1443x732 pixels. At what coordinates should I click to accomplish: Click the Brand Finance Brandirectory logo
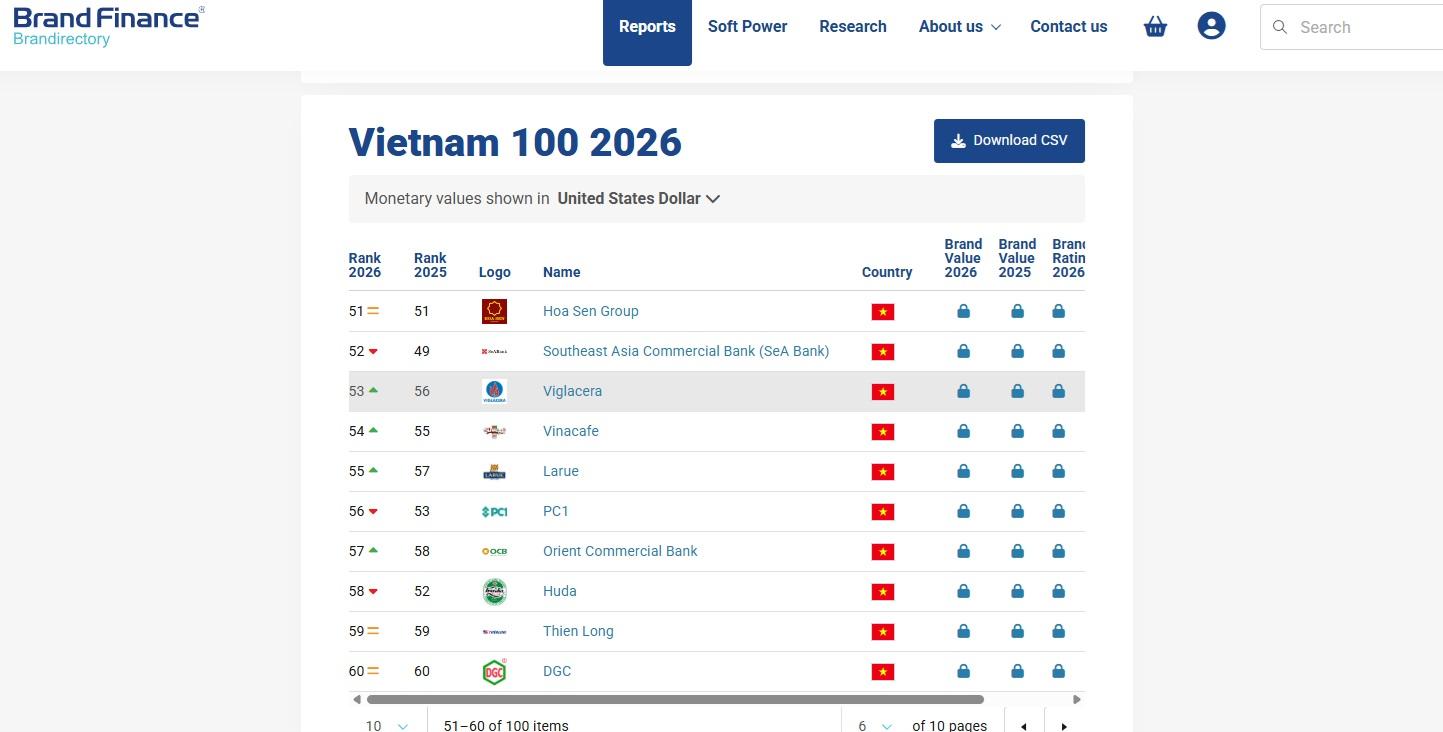[108, 26]
